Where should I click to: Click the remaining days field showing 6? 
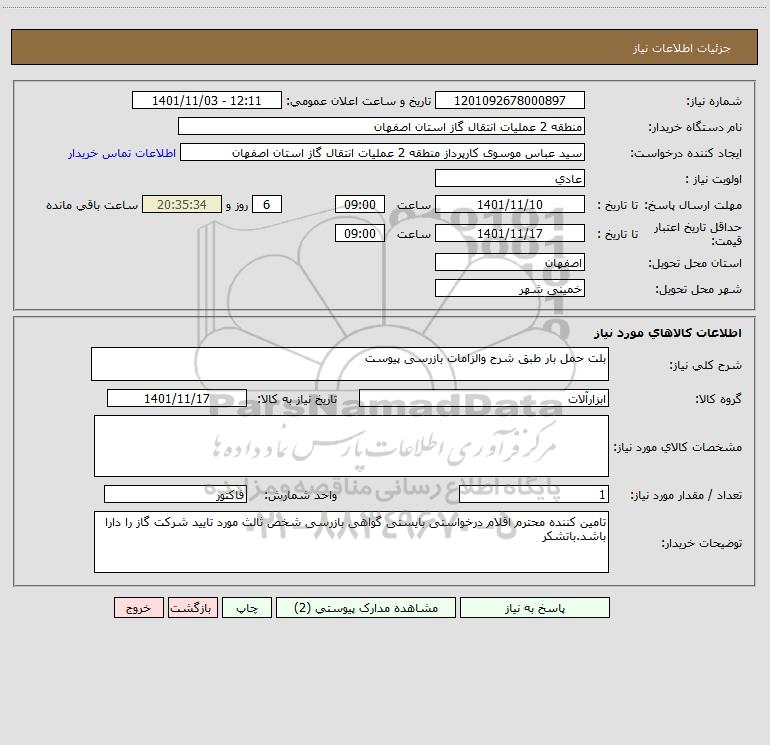(x=267, y=204)
